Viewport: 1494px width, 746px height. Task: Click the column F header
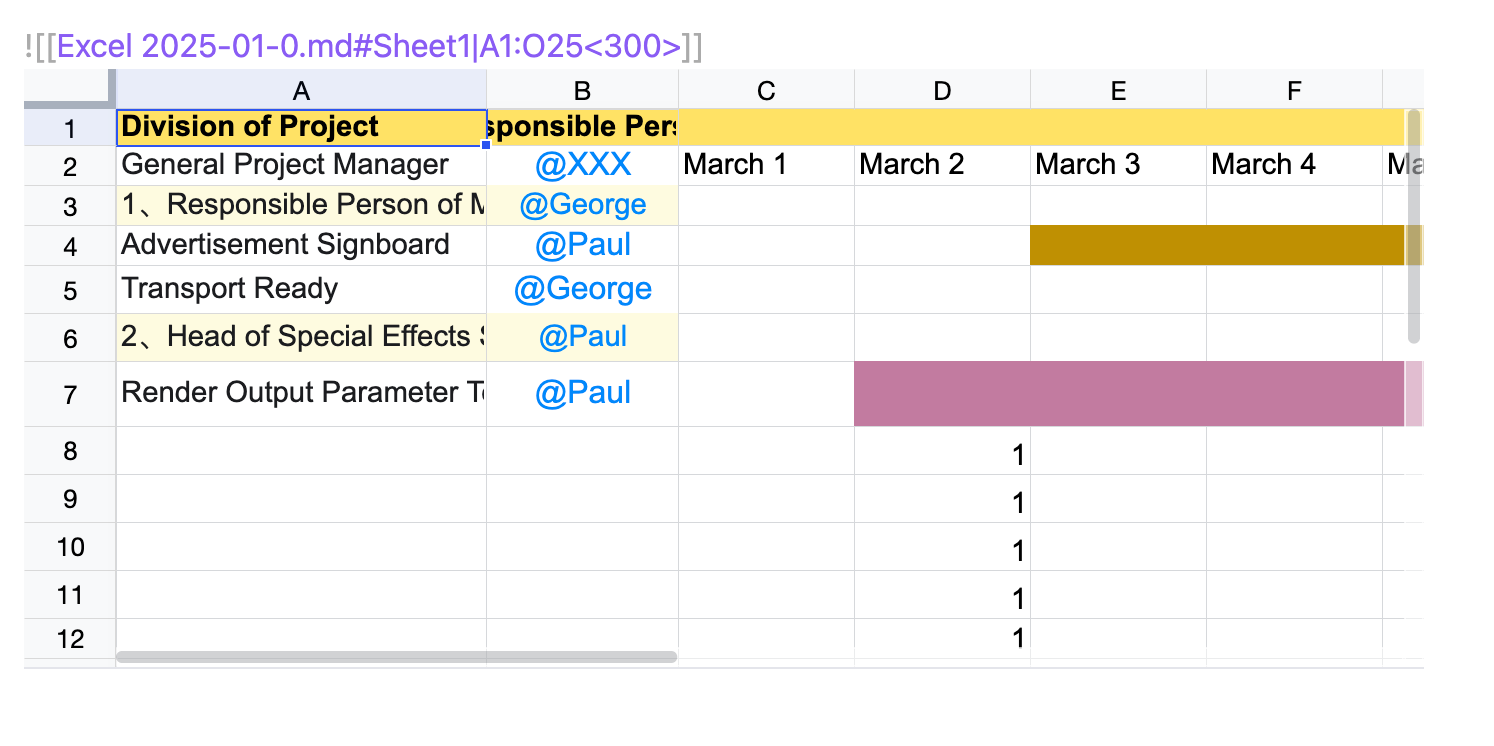1294,91
